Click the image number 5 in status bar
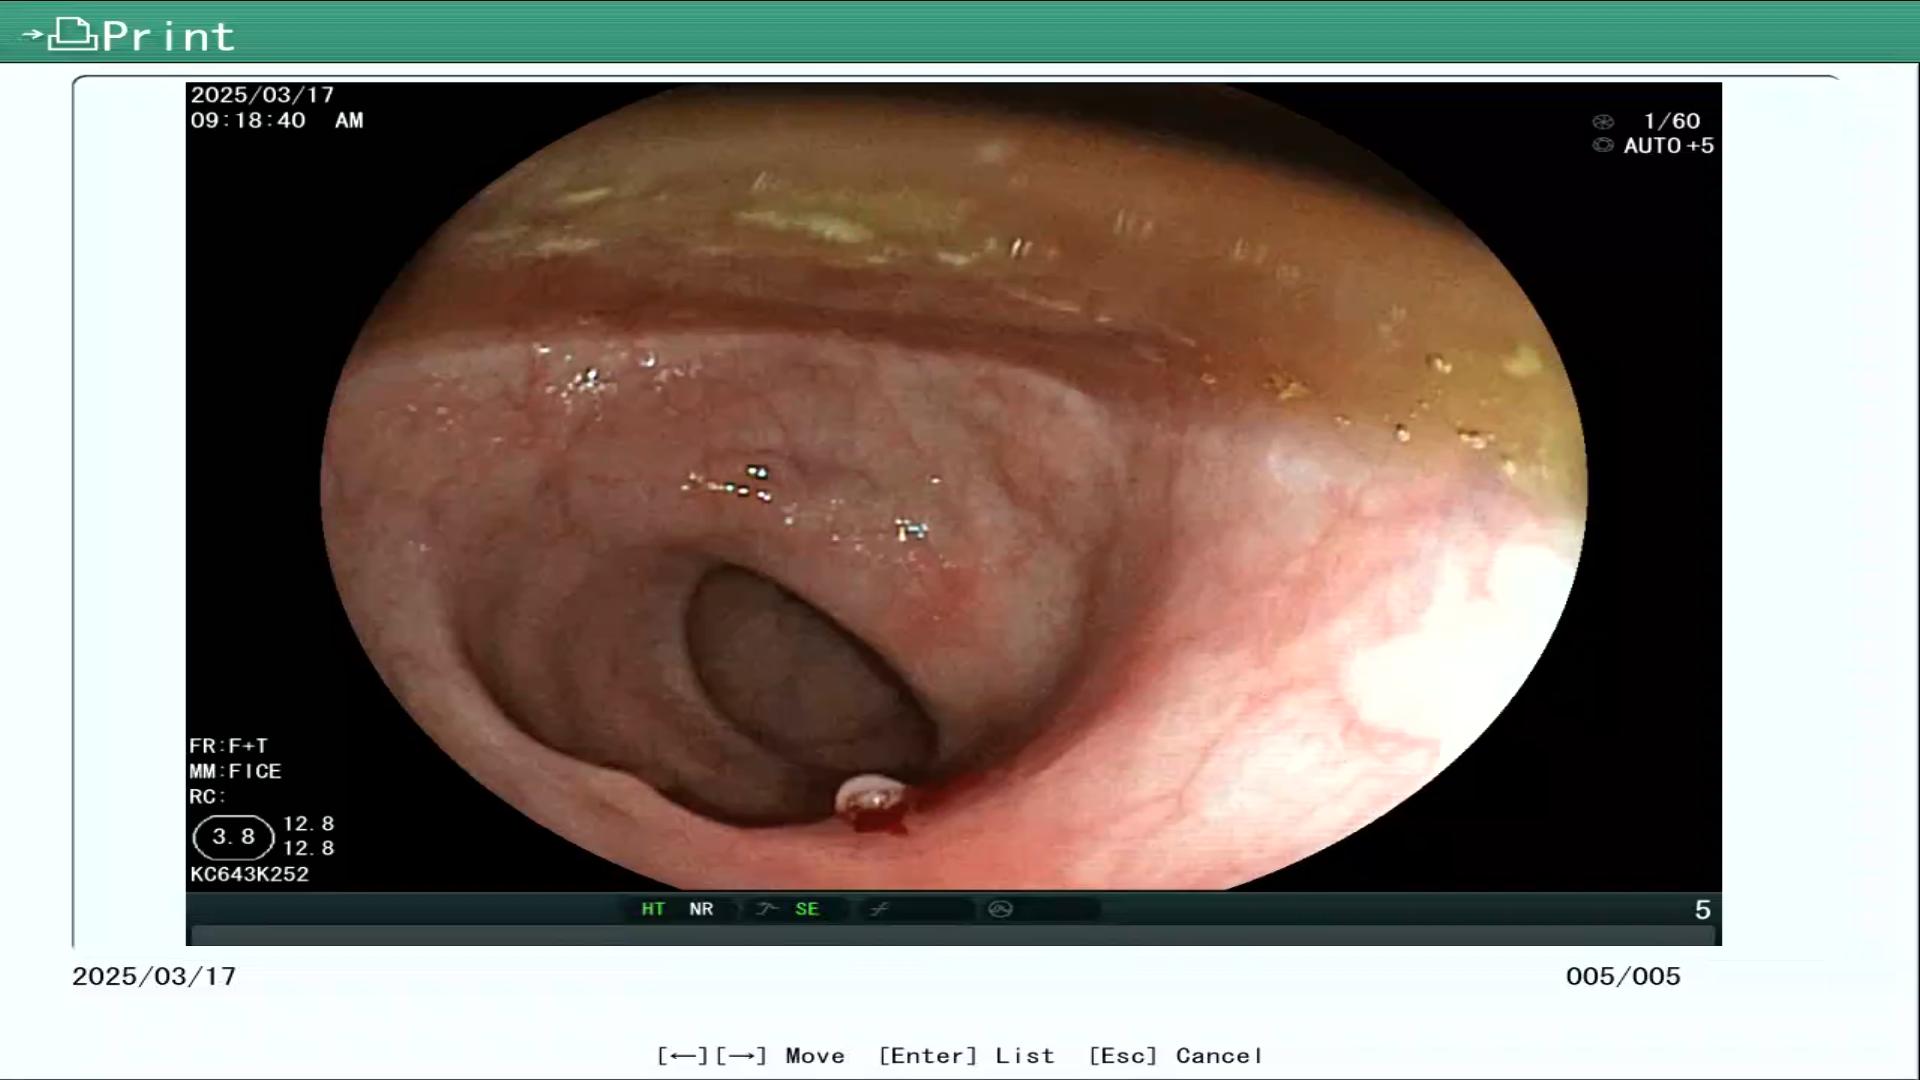This screenshot has width=1920, height=1080. coord(1703,910)
